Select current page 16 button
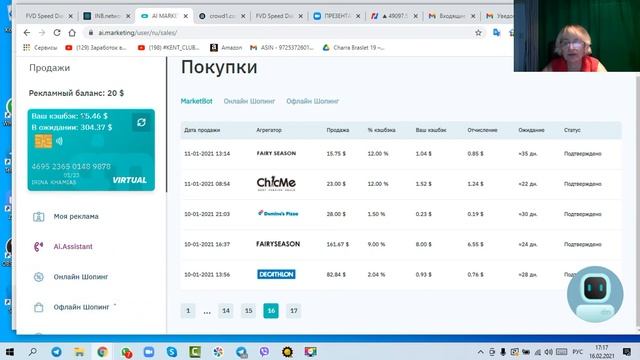Screen dimensions: 640x360 (x=271, y=311)
